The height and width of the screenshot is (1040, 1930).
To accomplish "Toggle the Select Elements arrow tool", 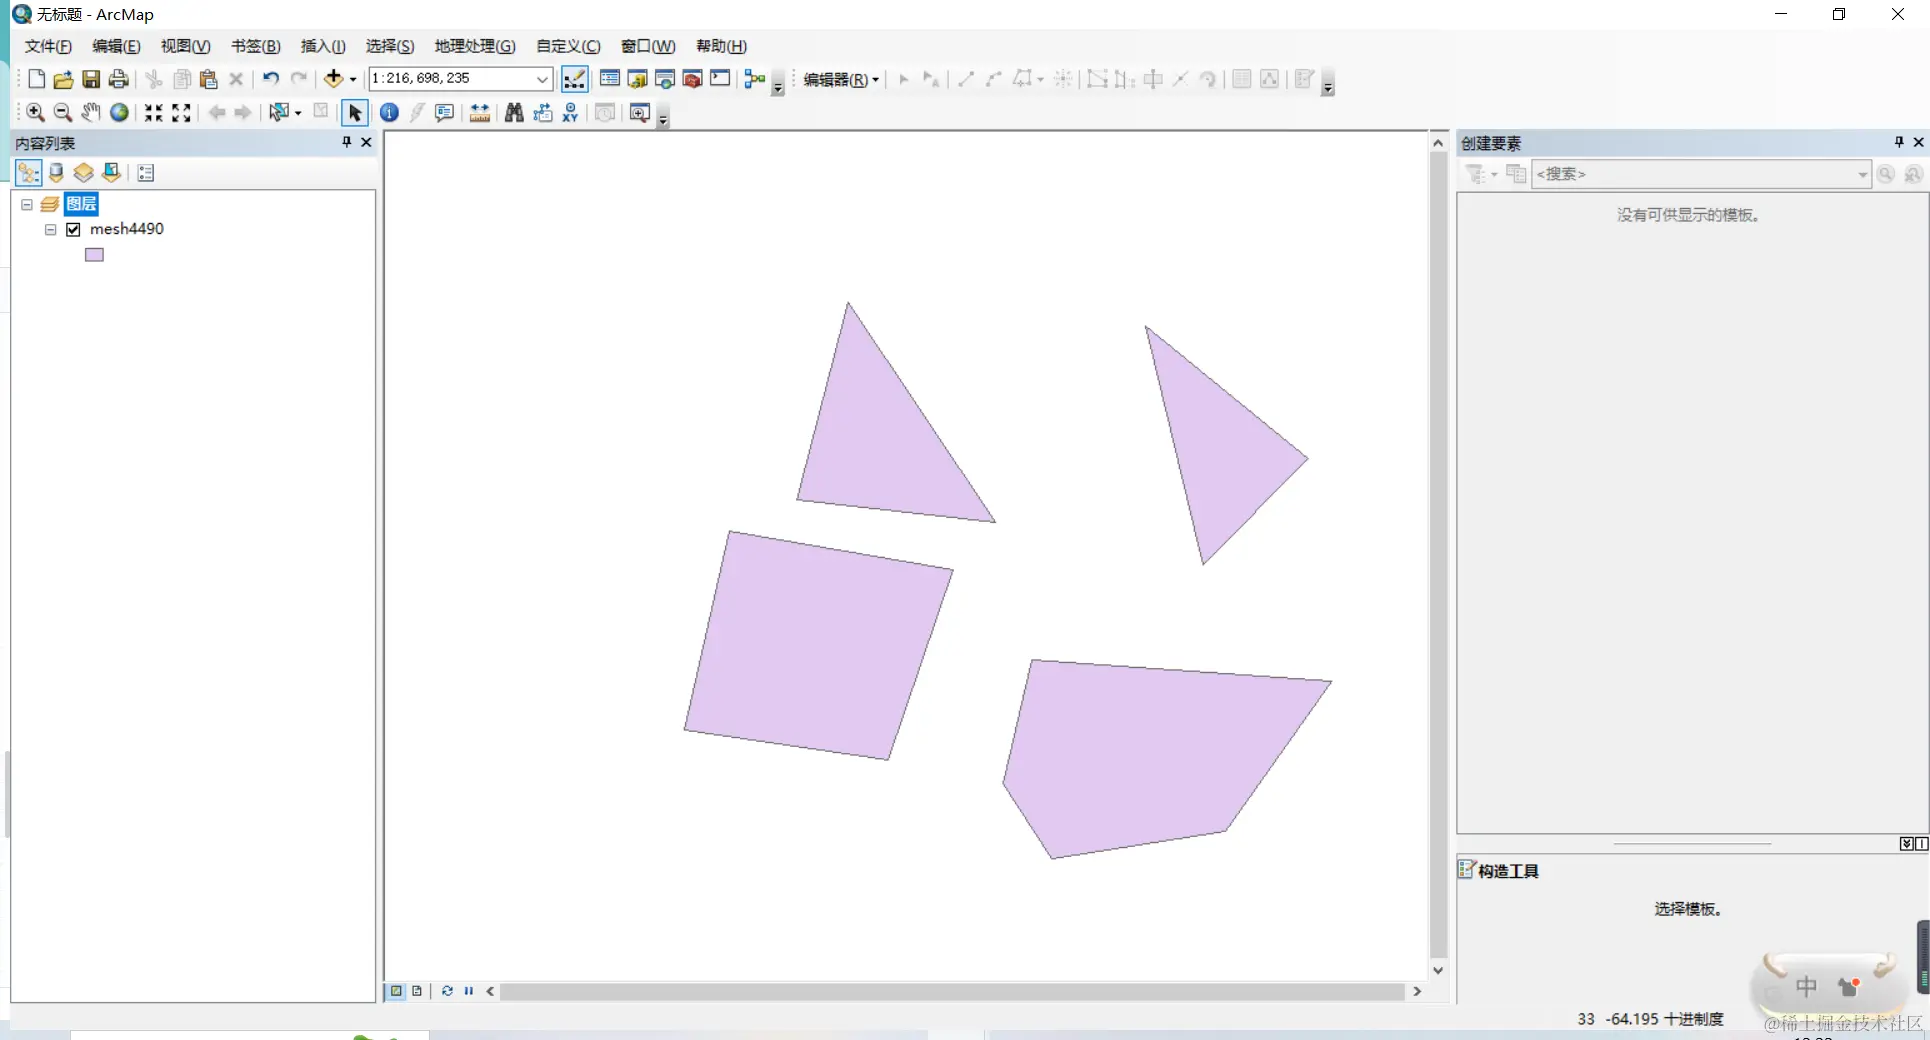I will click(355, 113).
